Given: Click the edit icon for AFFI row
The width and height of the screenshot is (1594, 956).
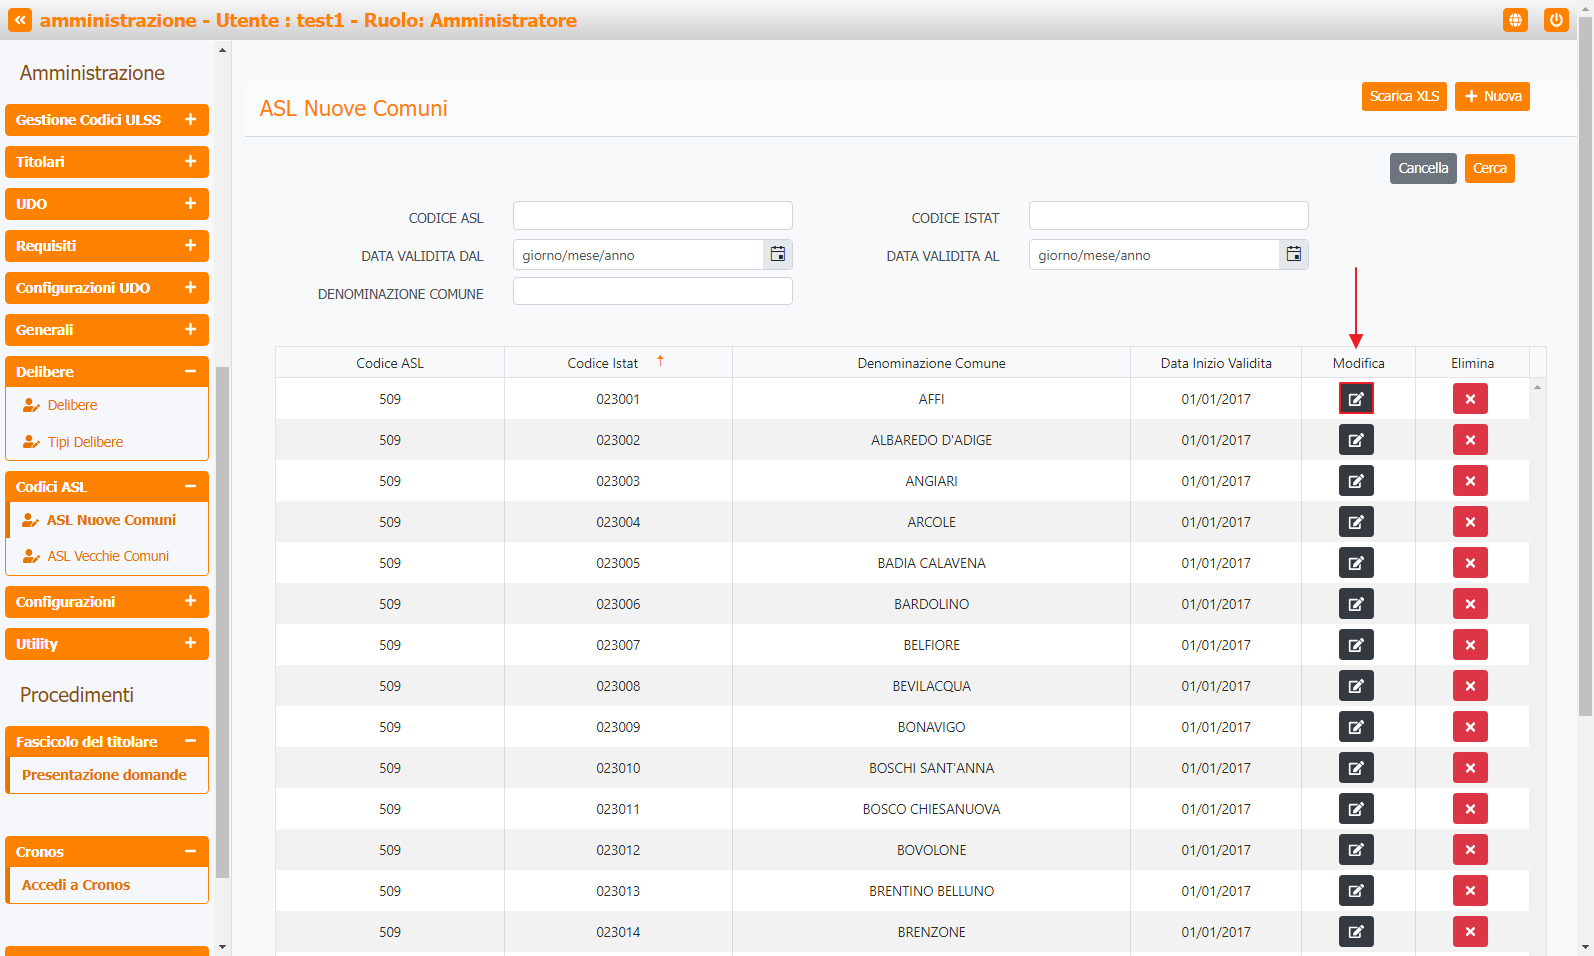Looking at the screenshot, I should [x=1355, y=399].
